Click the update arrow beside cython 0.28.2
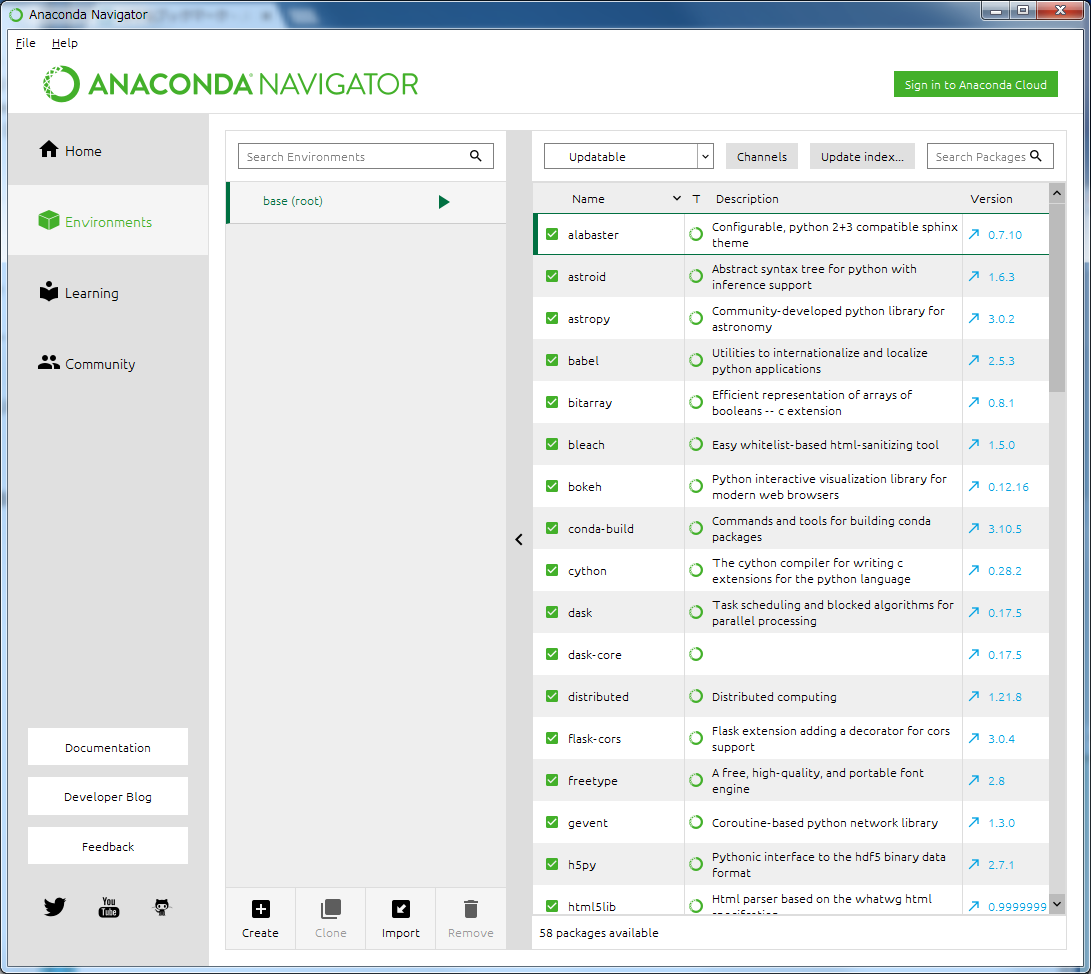The width and height of the screenshot is (1091, 974). coord(974,570)
